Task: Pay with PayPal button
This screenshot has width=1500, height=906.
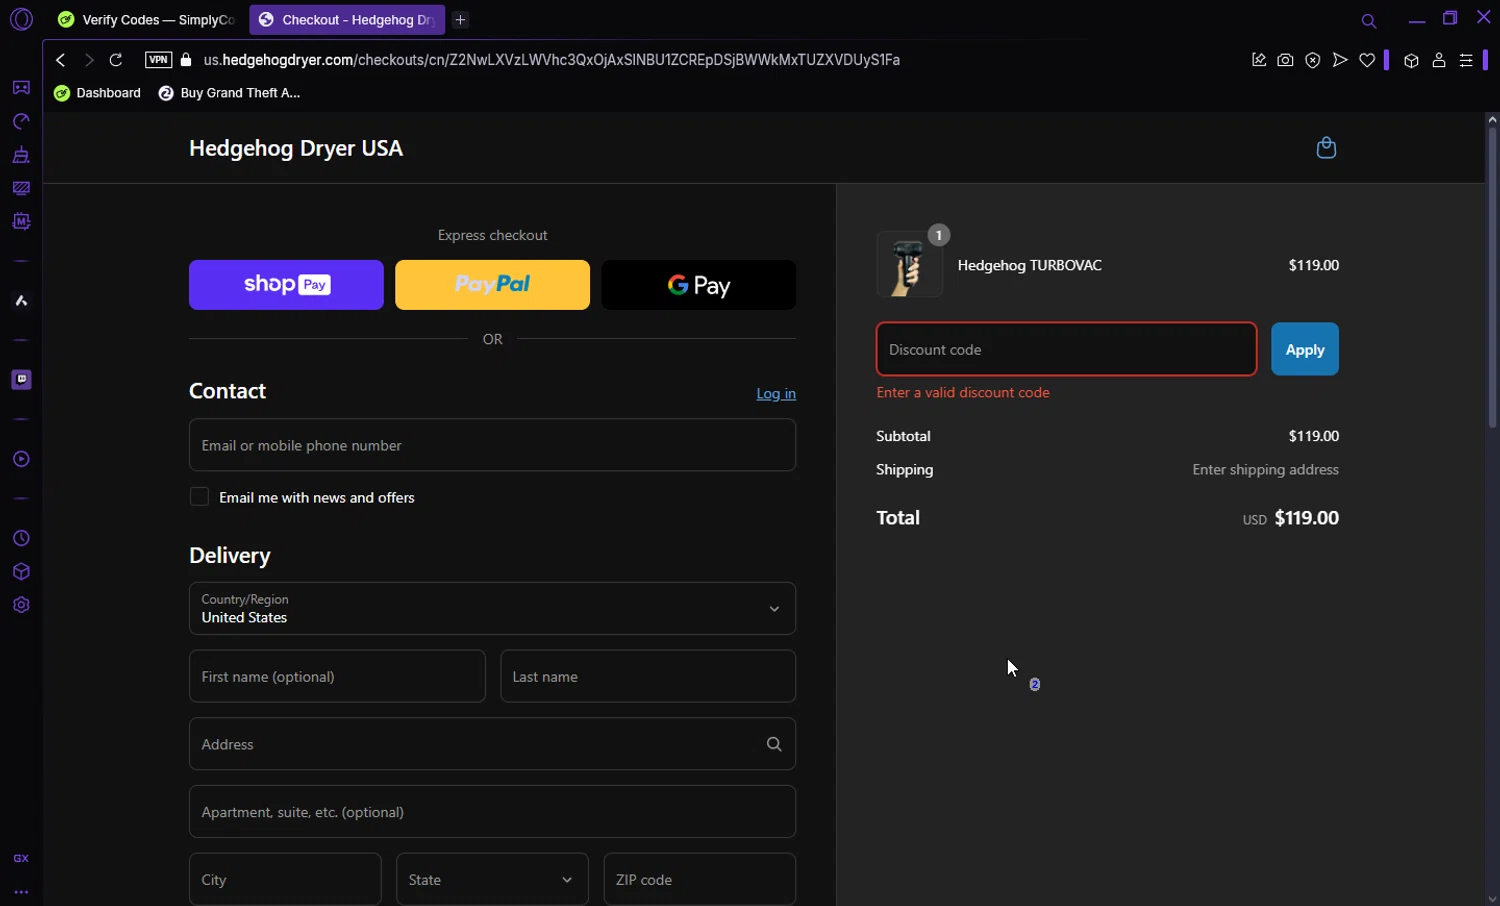Action: tap(492, 285)
